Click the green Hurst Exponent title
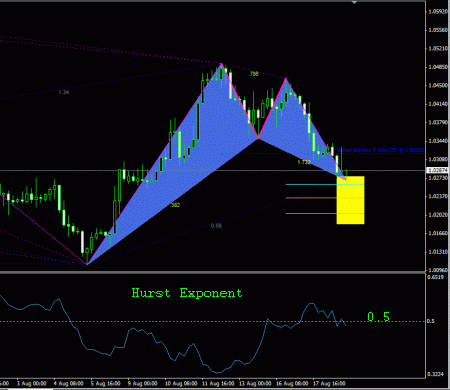Image resolution: width=450 pixels, height=390 pixels. [187, 293]
